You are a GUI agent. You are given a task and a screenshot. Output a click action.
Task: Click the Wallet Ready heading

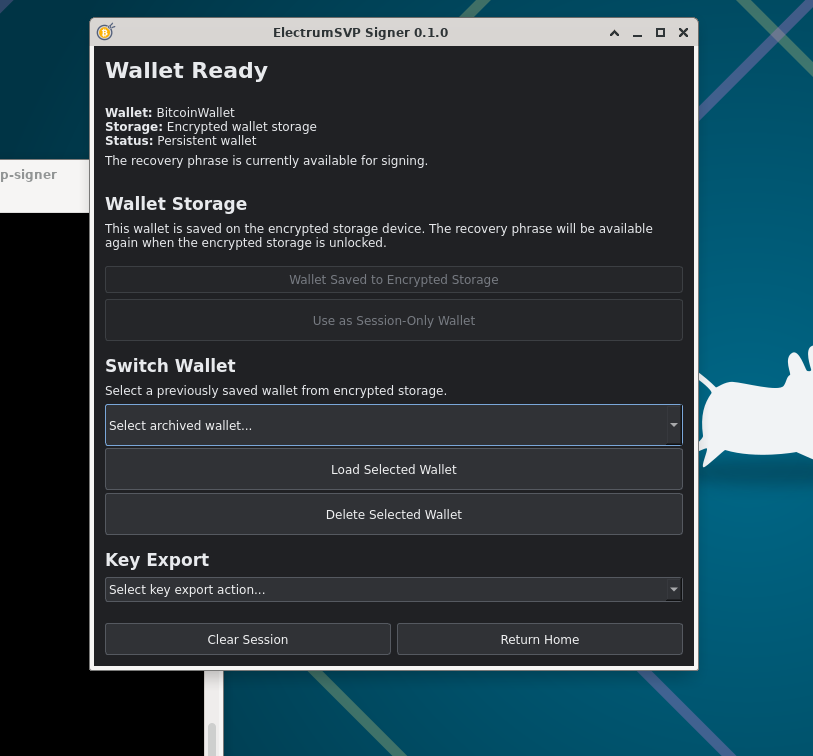[186, 71]
